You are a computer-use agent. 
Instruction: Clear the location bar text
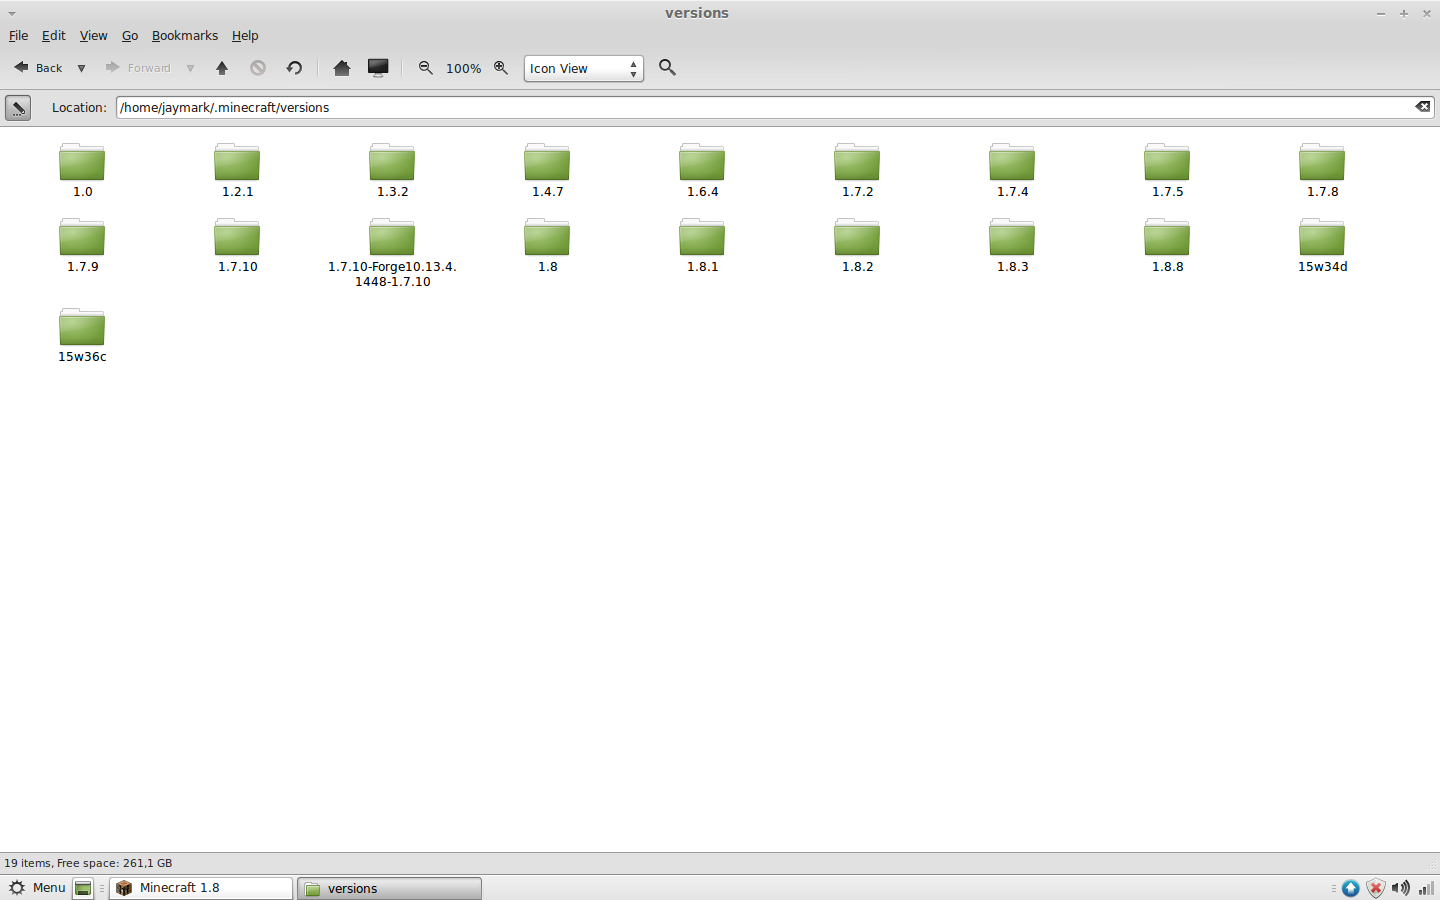1422,107
